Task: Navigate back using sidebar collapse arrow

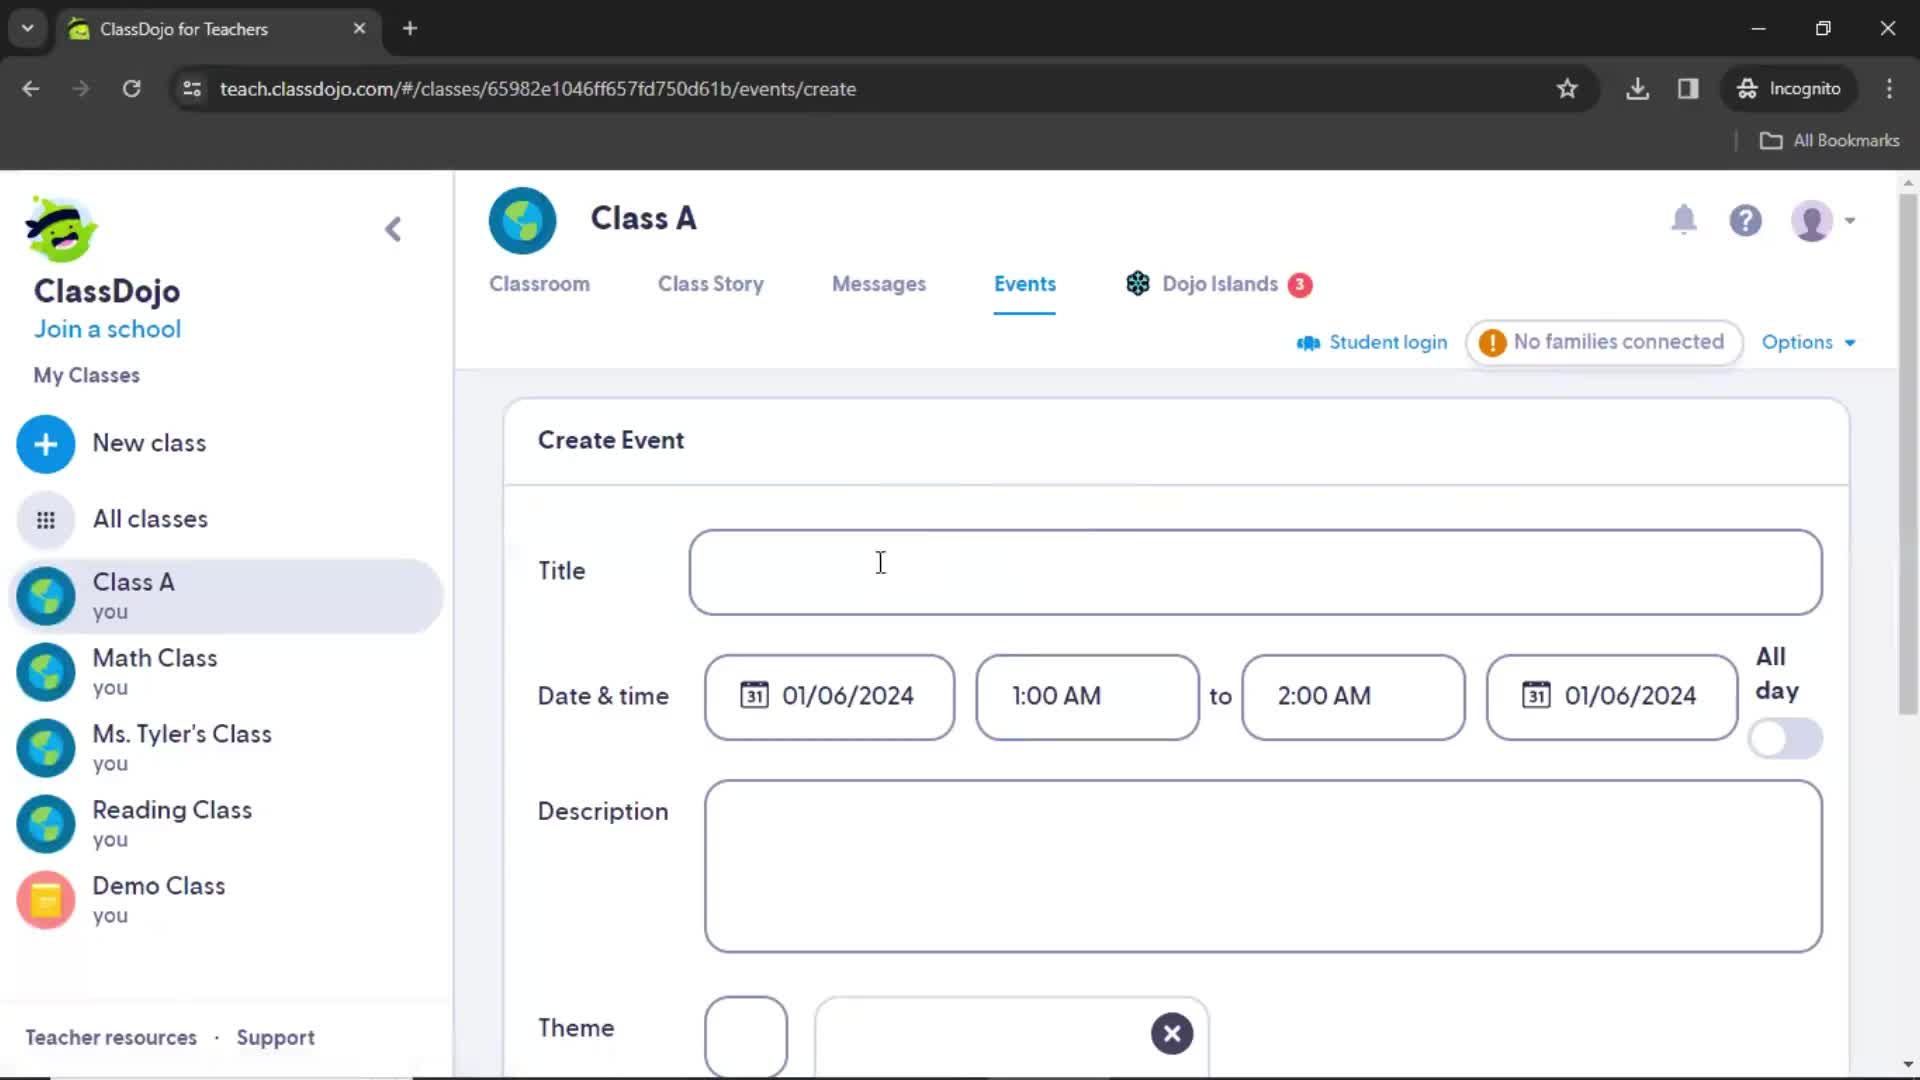Action: pyautogui.click(x=393, y=227)
